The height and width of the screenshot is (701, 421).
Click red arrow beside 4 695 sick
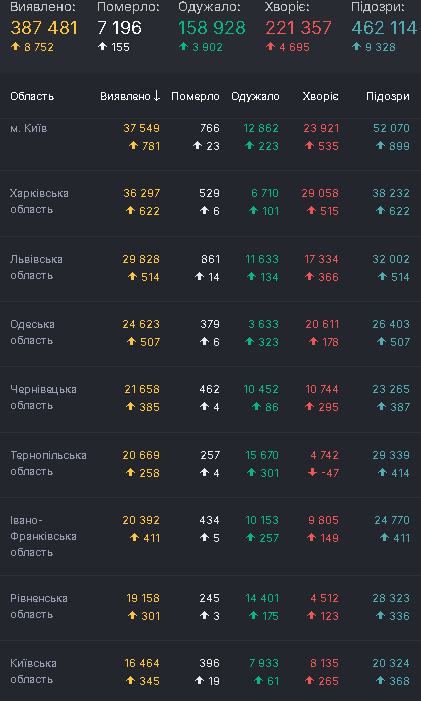(x=271, y=46)
